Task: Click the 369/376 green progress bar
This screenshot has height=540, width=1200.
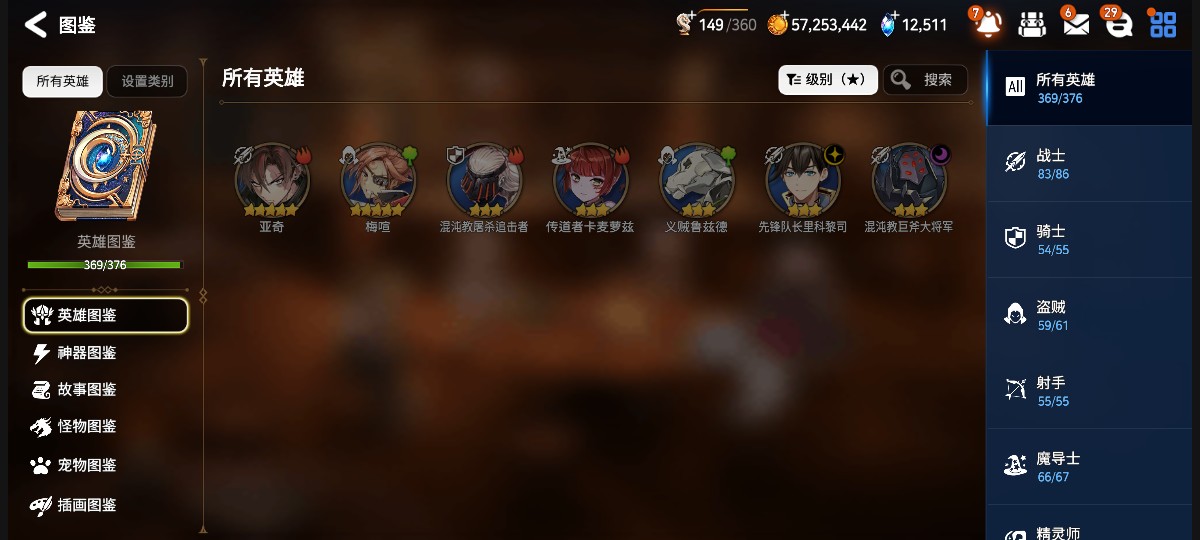Action: coord(105,265)
